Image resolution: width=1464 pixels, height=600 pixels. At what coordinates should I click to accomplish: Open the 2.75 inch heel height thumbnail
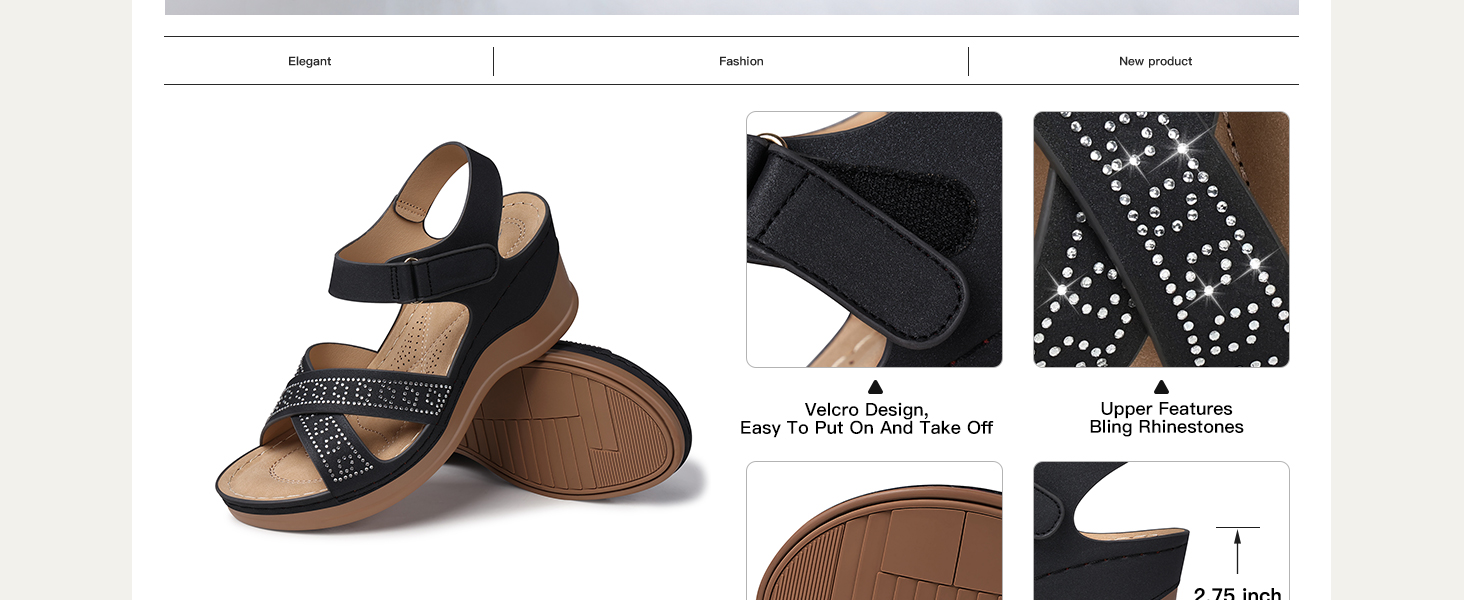click(x=1161, y=530)
